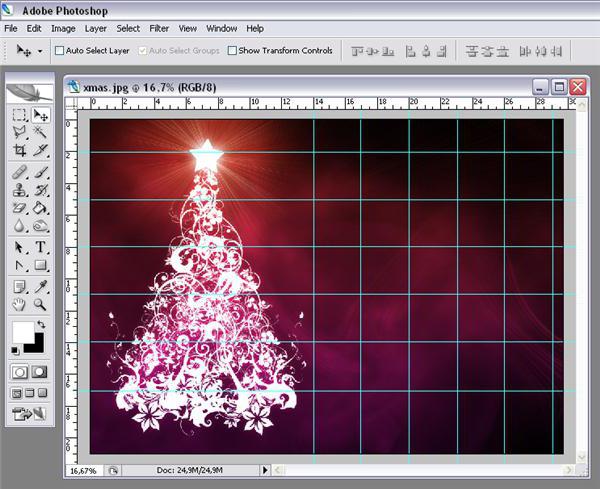Open the status bar info arrow menu

[x=265, y=470]
